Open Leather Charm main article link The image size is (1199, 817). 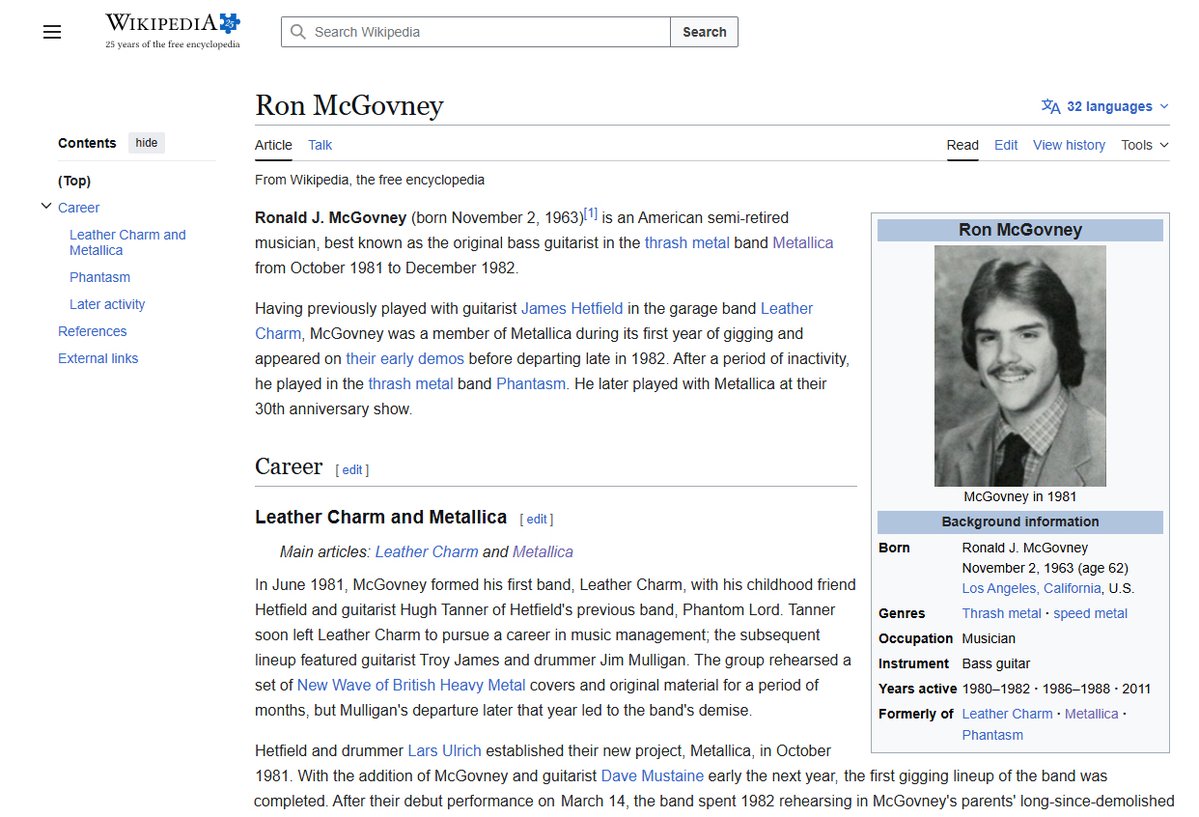(x=427, y=552)
